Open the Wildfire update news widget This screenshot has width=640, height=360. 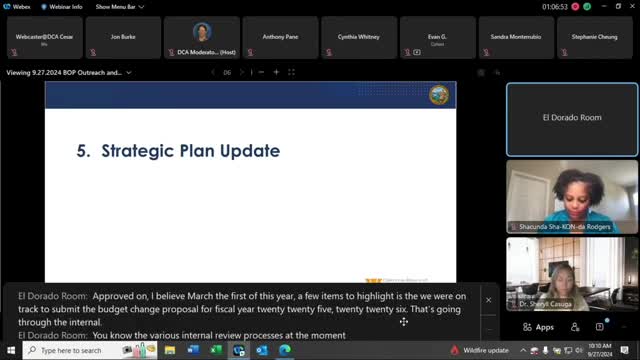coord(480,350)
